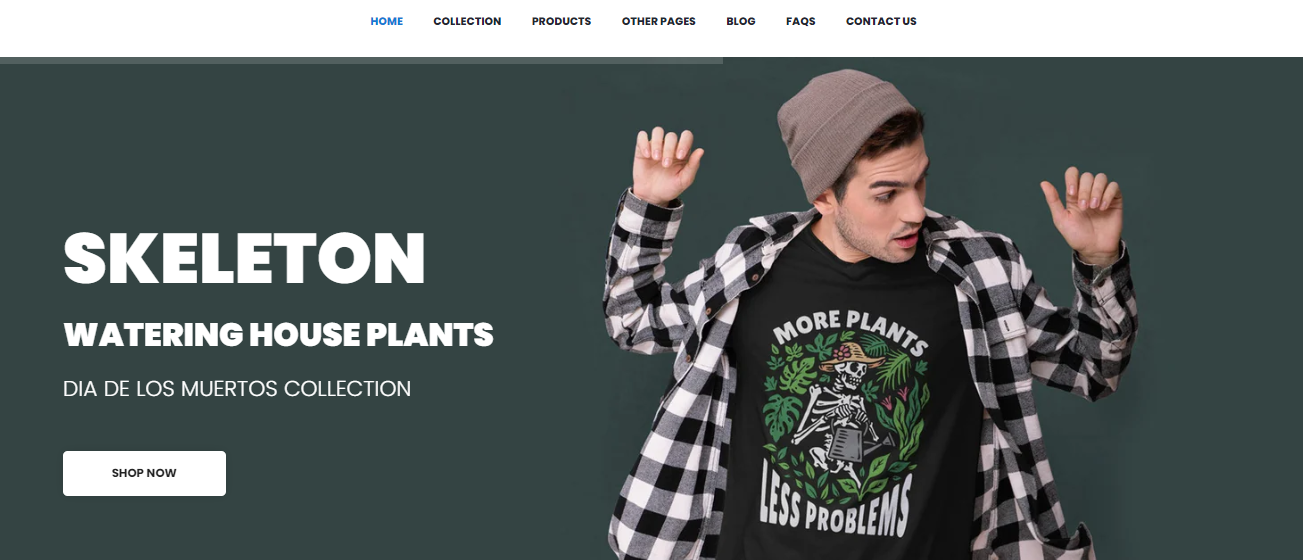Screen dimensions: 1303x560
Task: Expand the OTHER PAGES menu
Action: (x=658, y=21)
